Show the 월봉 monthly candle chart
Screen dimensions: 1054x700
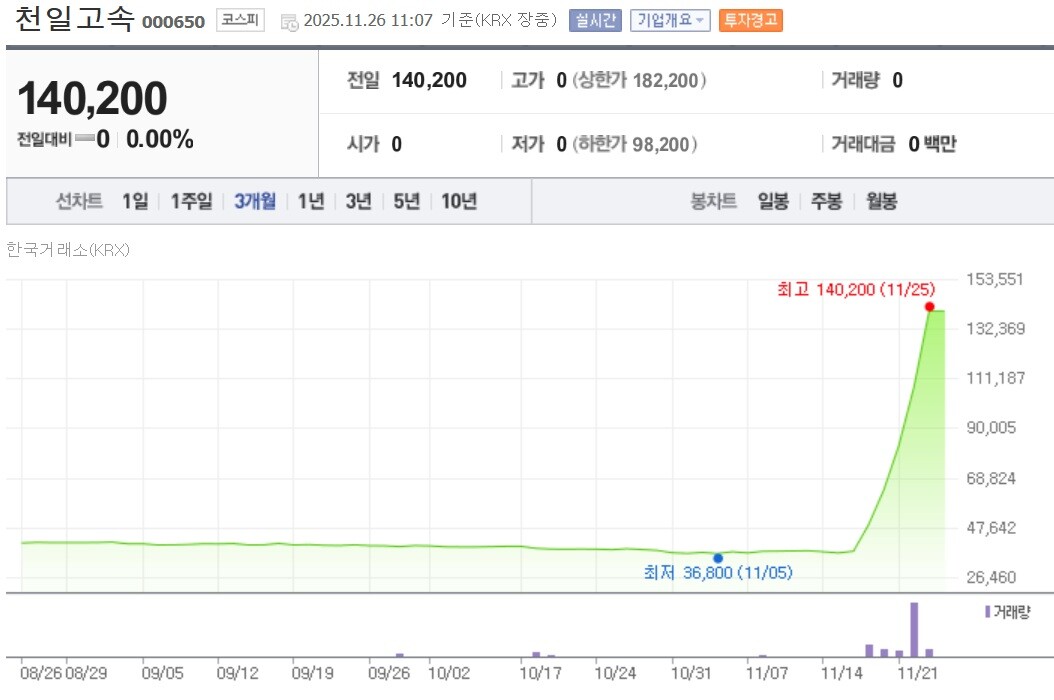[881, 201]
